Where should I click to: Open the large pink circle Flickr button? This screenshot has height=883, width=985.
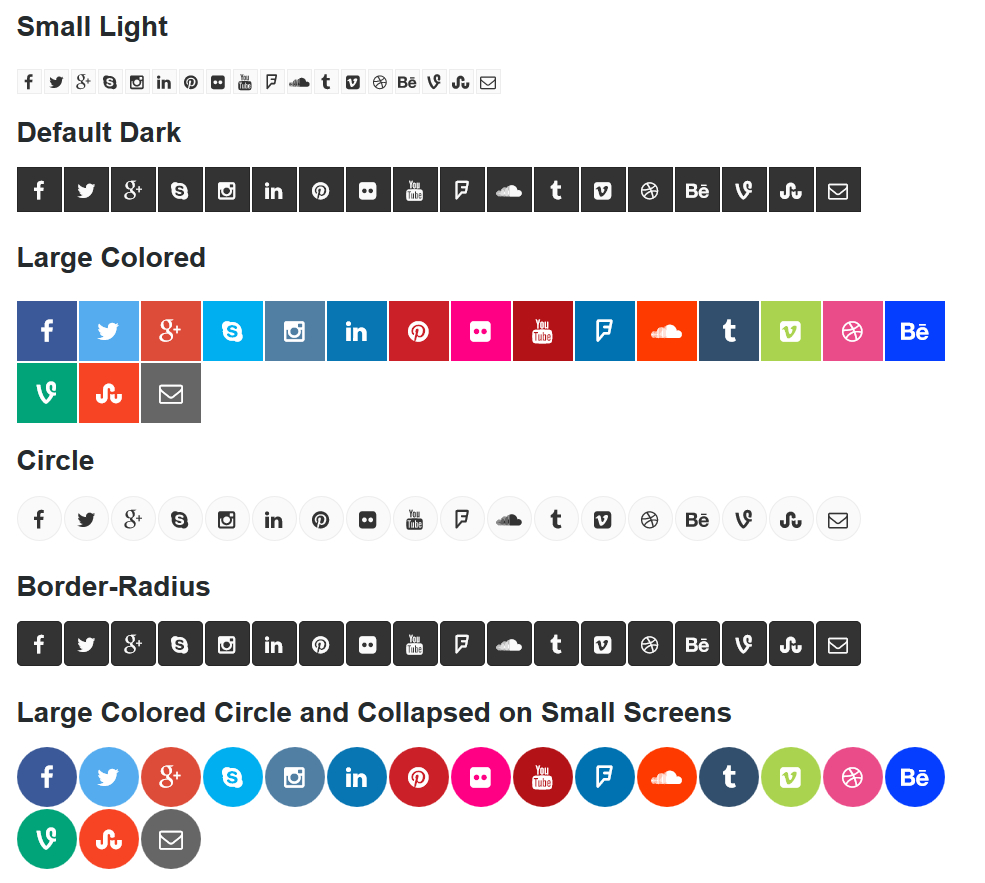tap(481, 777)
